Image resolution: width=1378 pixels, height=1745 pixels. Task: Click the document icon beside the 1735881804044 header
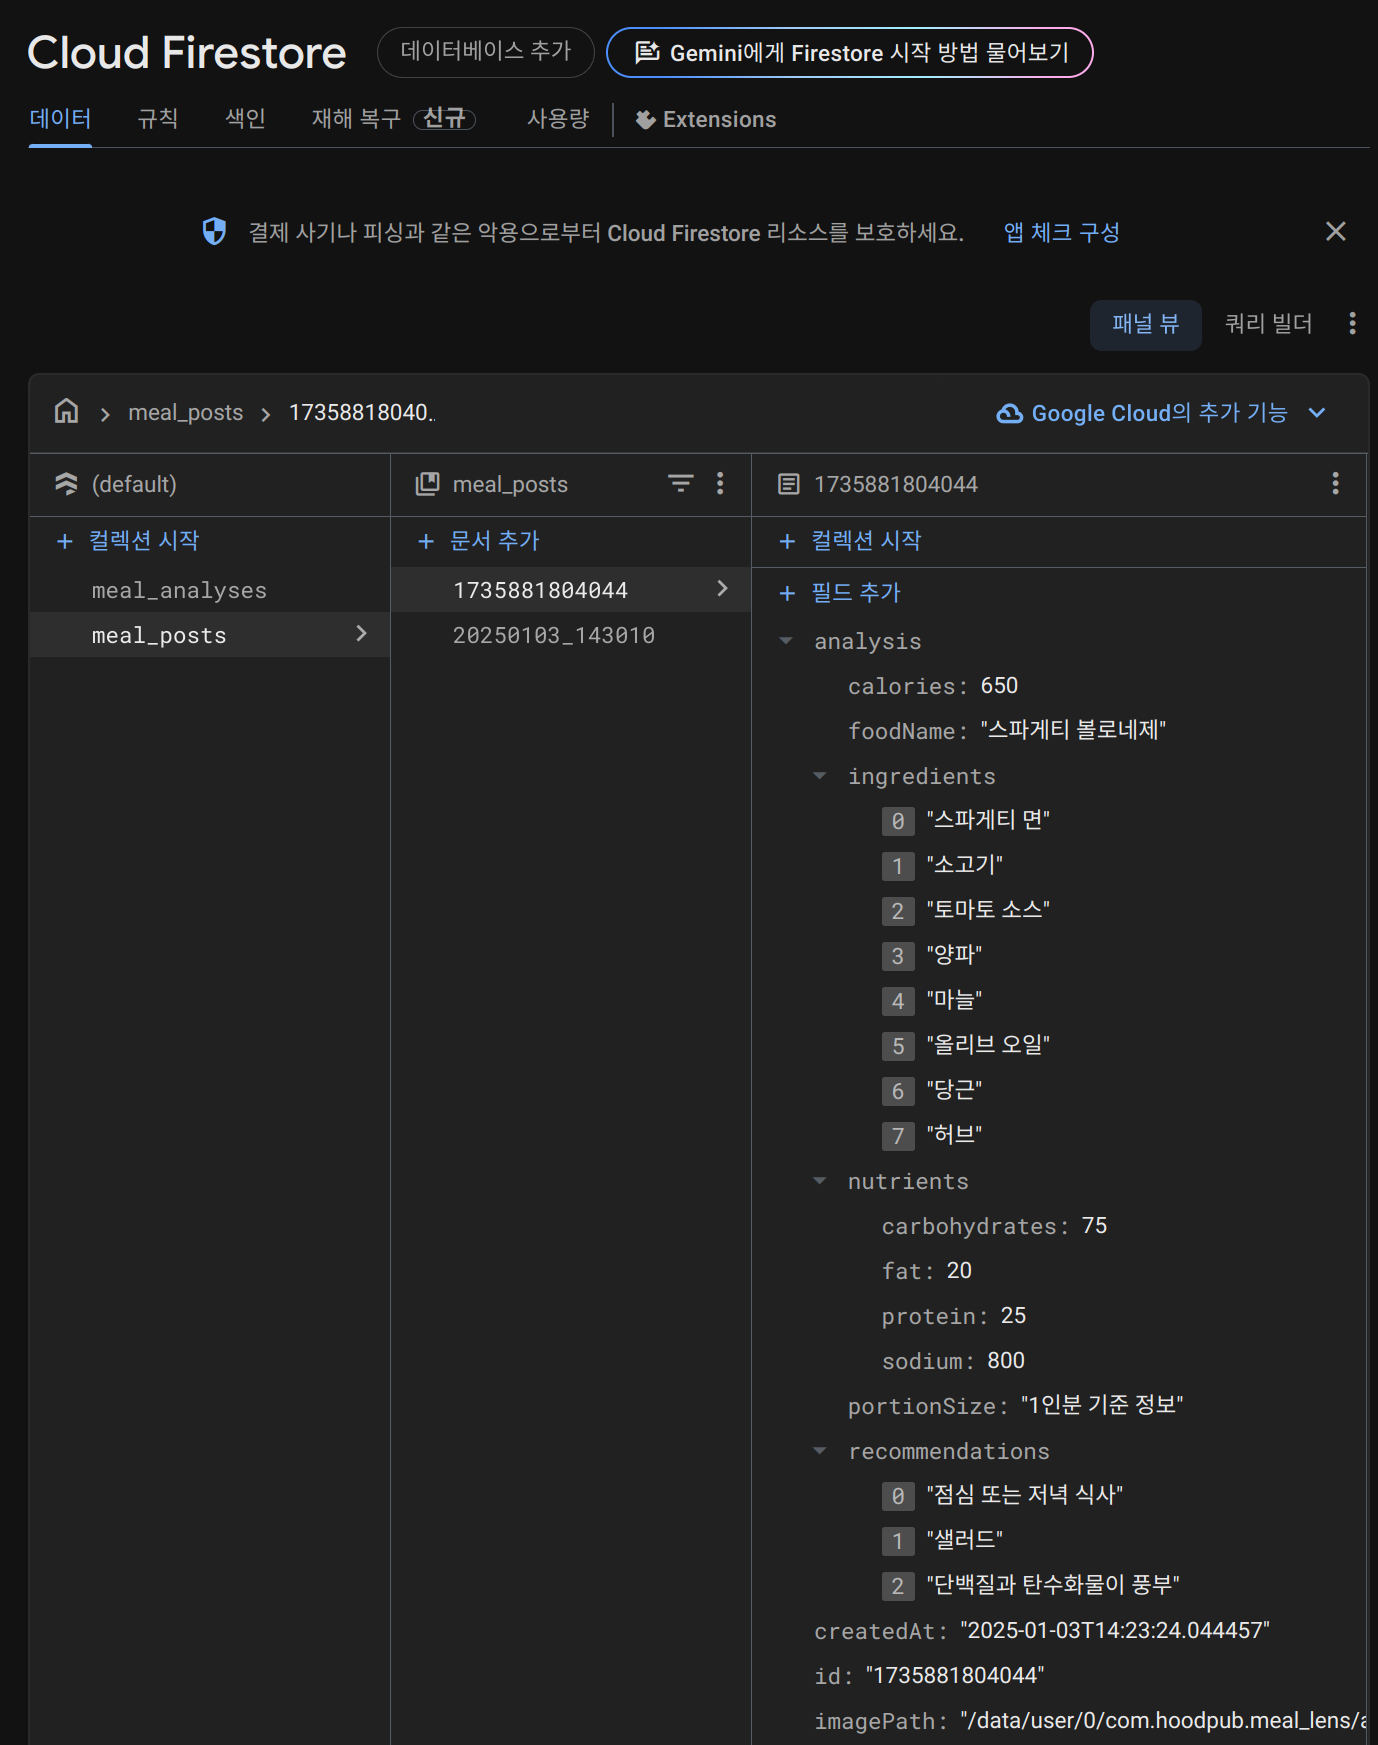[788, 484]
